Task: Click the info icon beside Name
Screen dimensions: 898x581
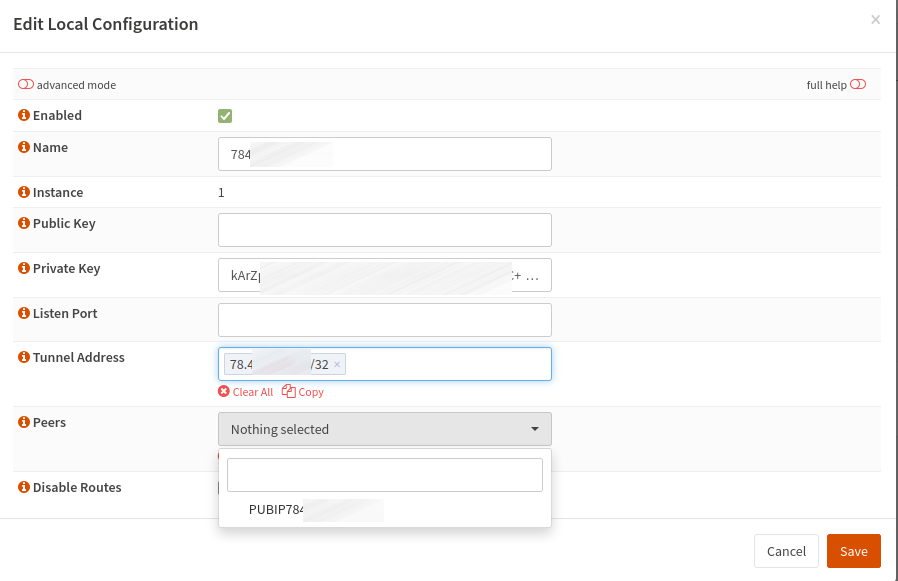Action: [x=24, y=148]
